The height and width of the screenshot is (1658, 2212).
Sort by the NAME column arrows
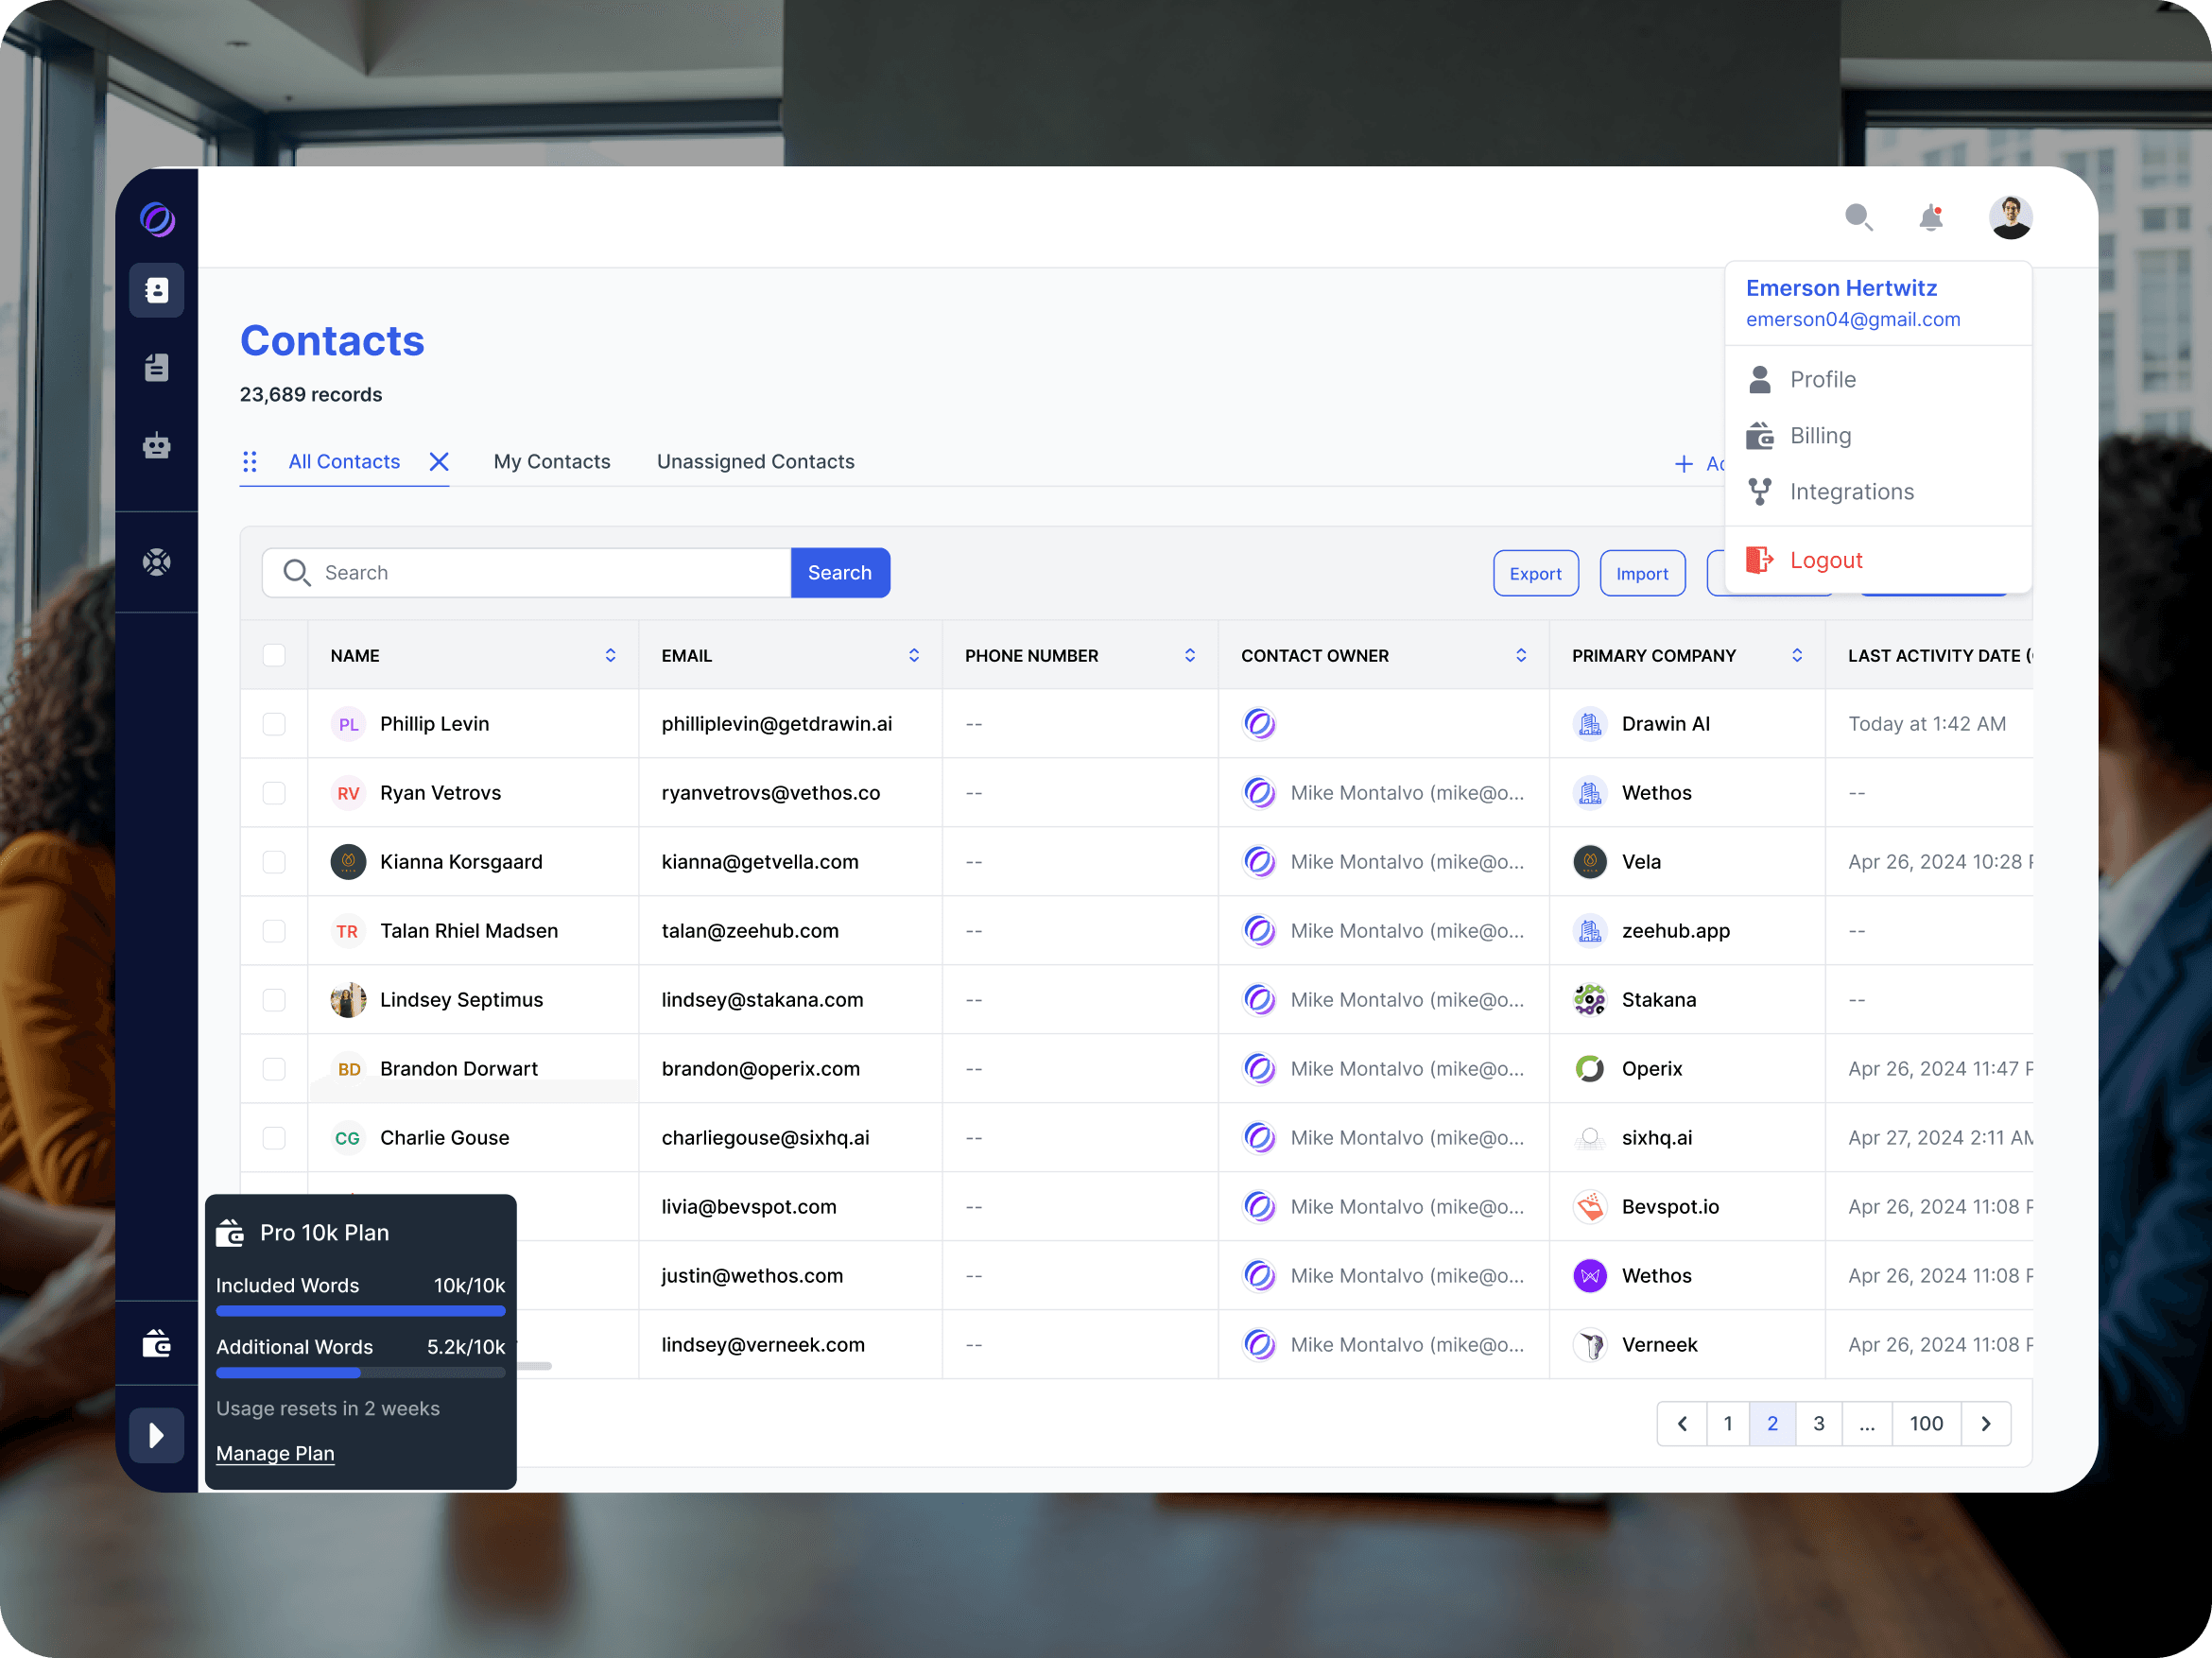point(610,656)
